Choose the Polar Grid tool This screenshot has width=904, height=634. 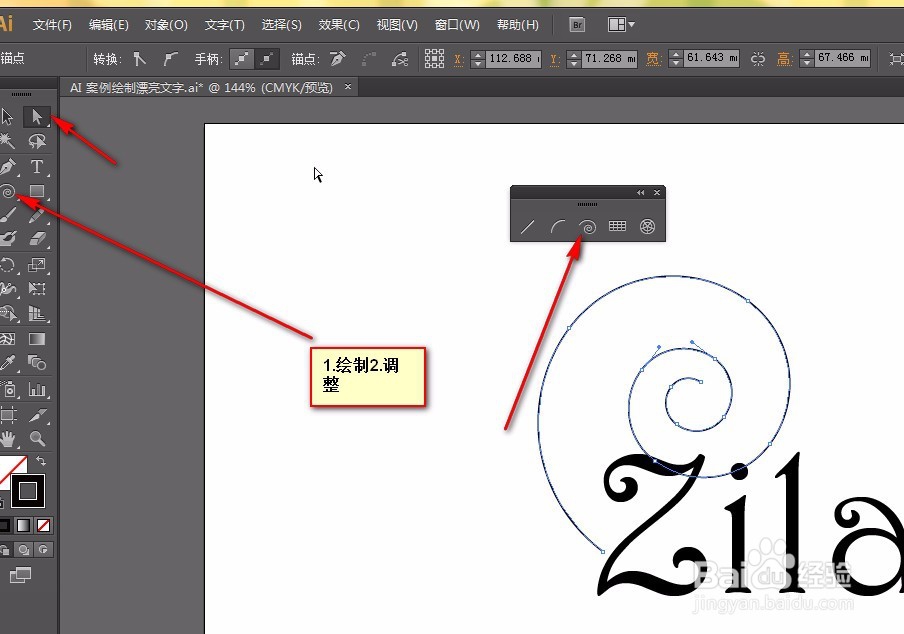[646, 225]
